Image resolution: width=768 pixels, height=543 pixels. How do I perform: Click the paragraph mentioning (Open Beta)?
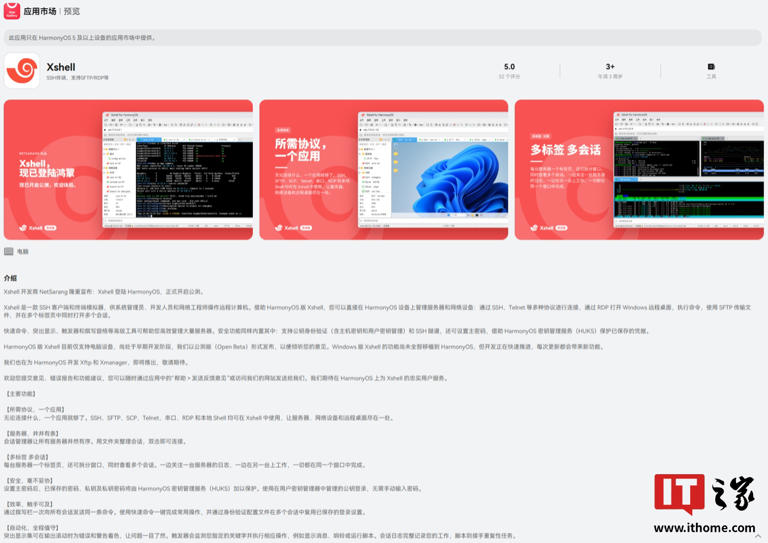(305, 347)
